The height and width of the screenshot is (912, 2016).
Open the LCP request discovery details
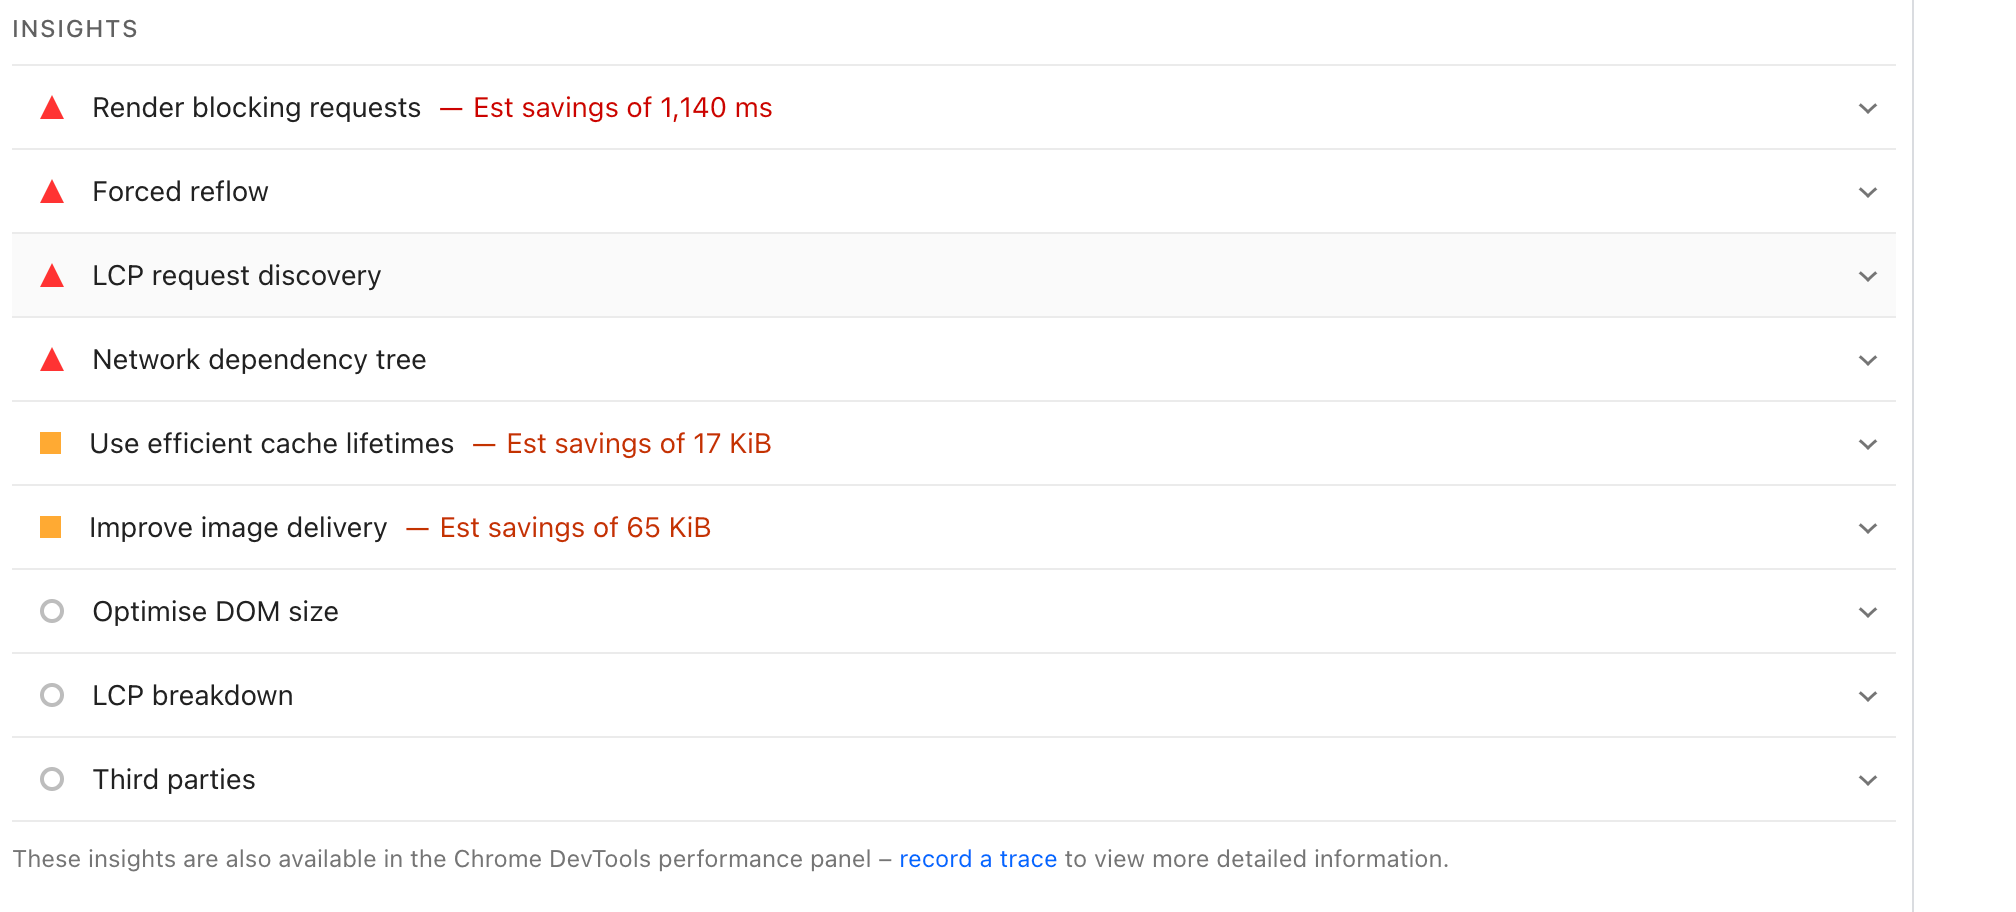pos(1868,276)
